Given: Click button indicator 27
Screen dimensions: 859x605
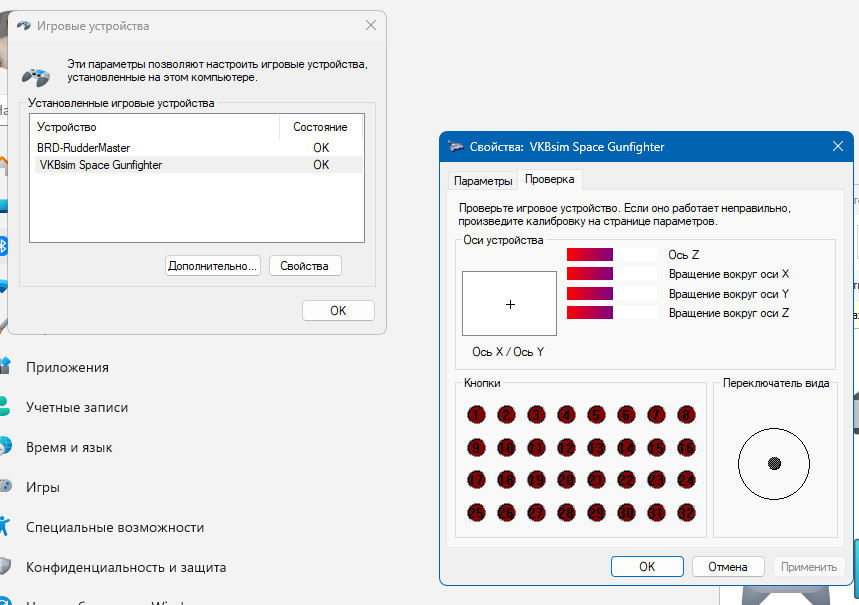Looking at the screenshot, I should pyautogui.click(x=536, y=513).
